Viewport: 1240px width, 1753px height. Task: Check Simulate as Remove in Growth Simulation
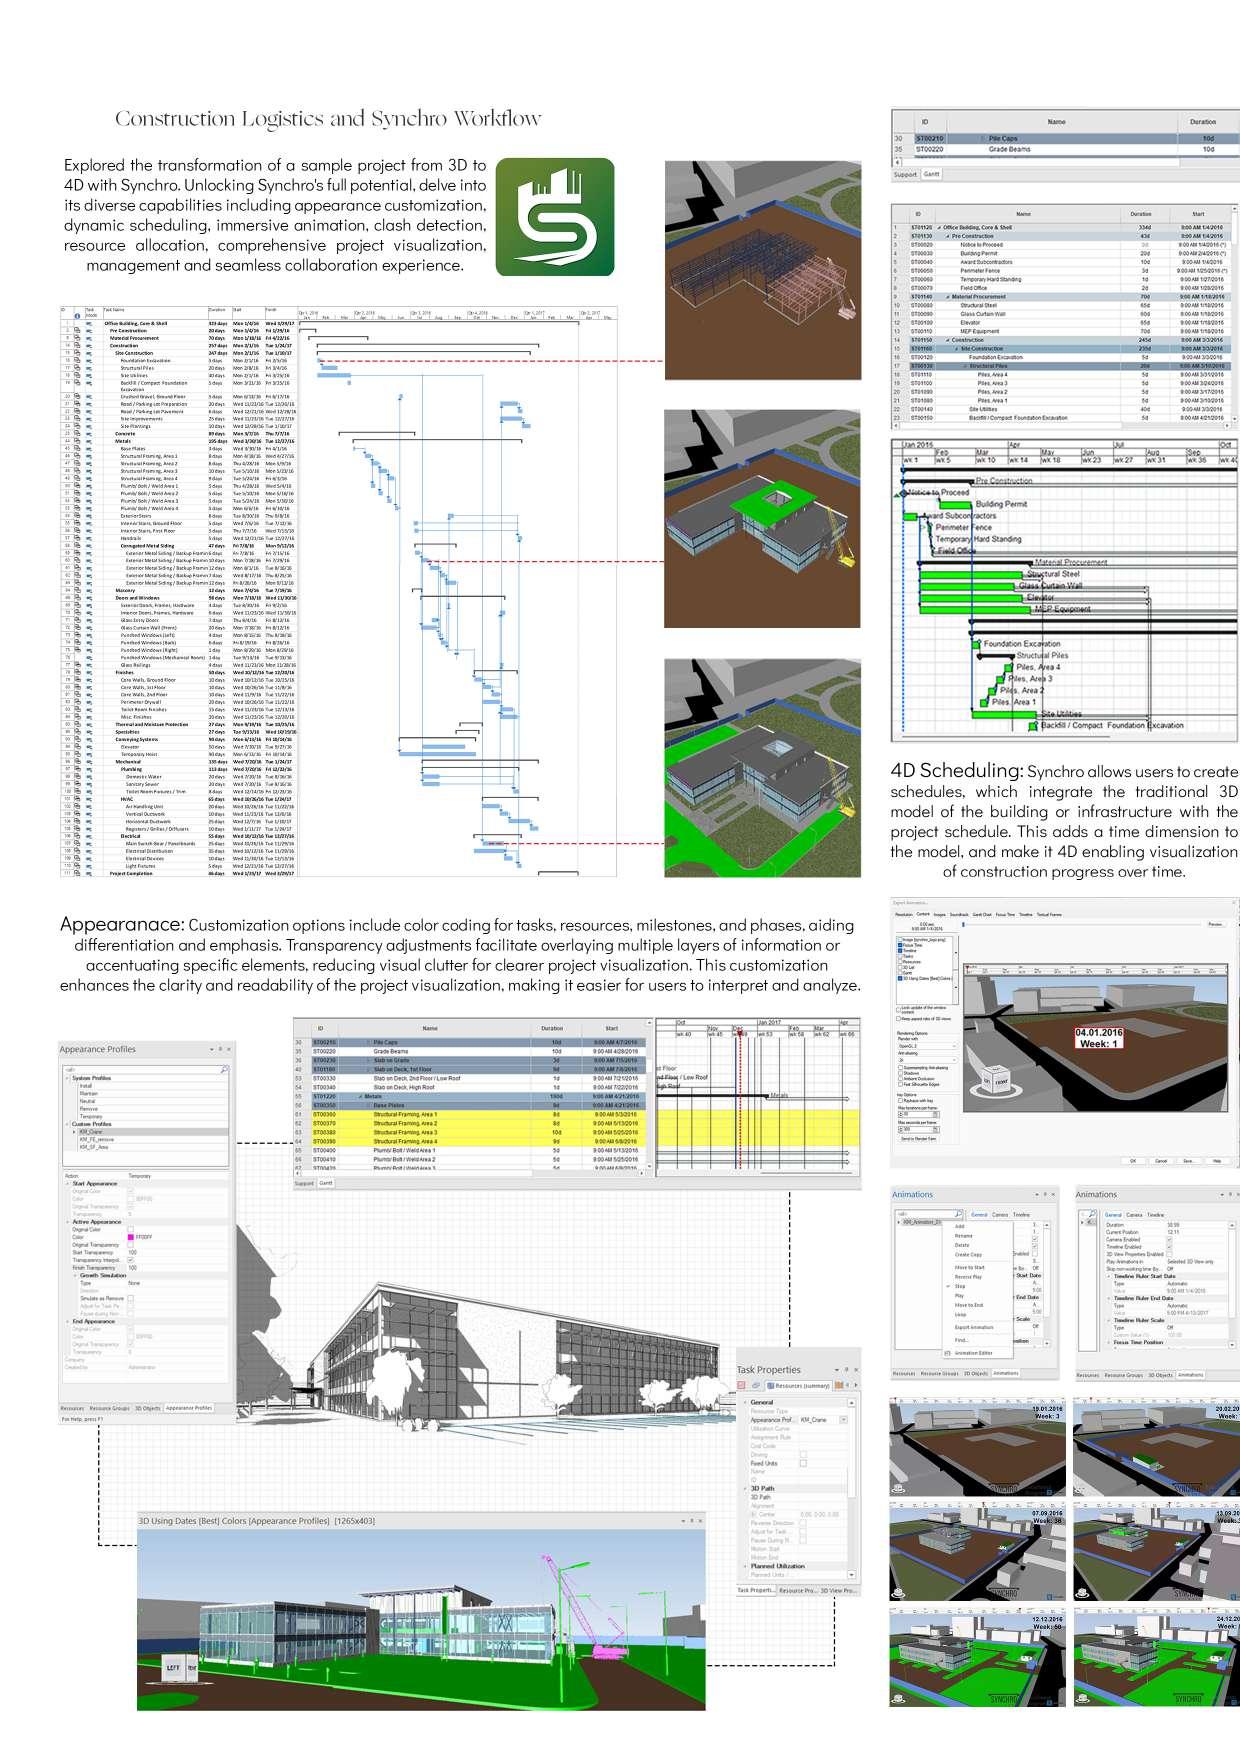[130, 1298]
